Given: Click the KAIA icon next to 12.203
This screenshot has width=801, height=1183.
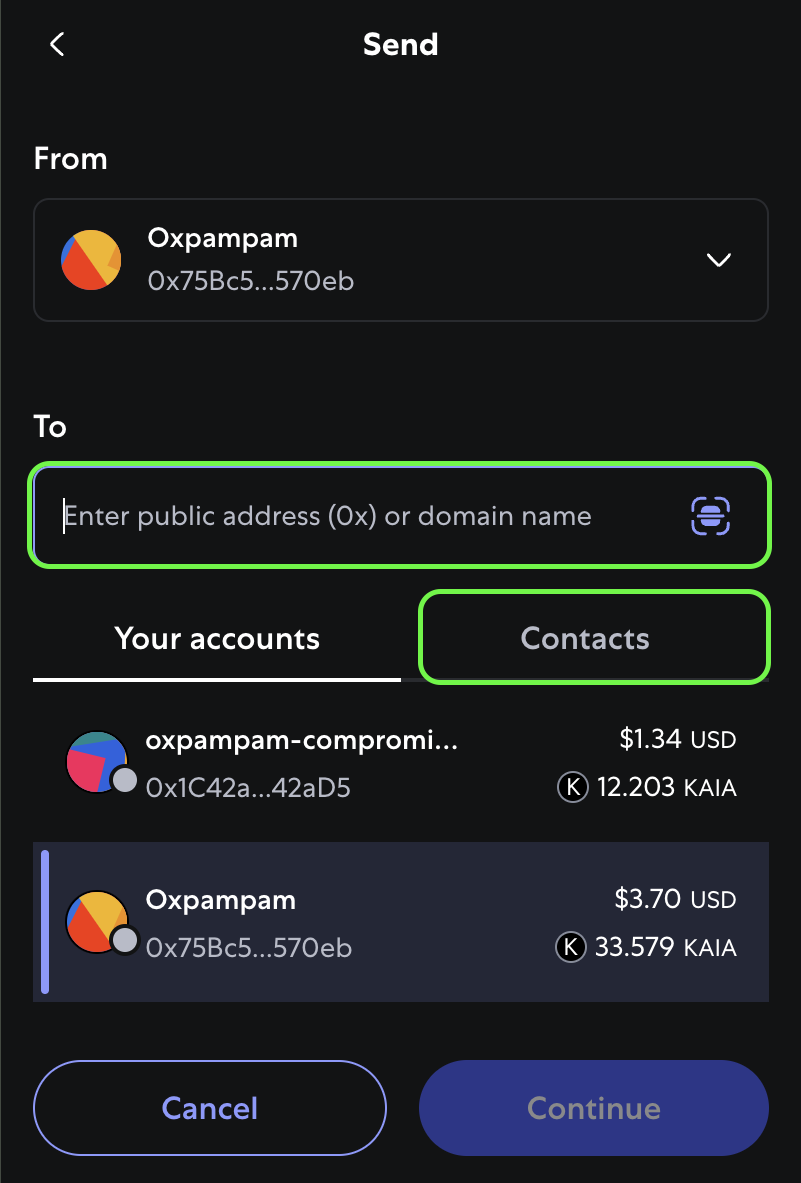Looking at the screenshot, I should 572,787.
